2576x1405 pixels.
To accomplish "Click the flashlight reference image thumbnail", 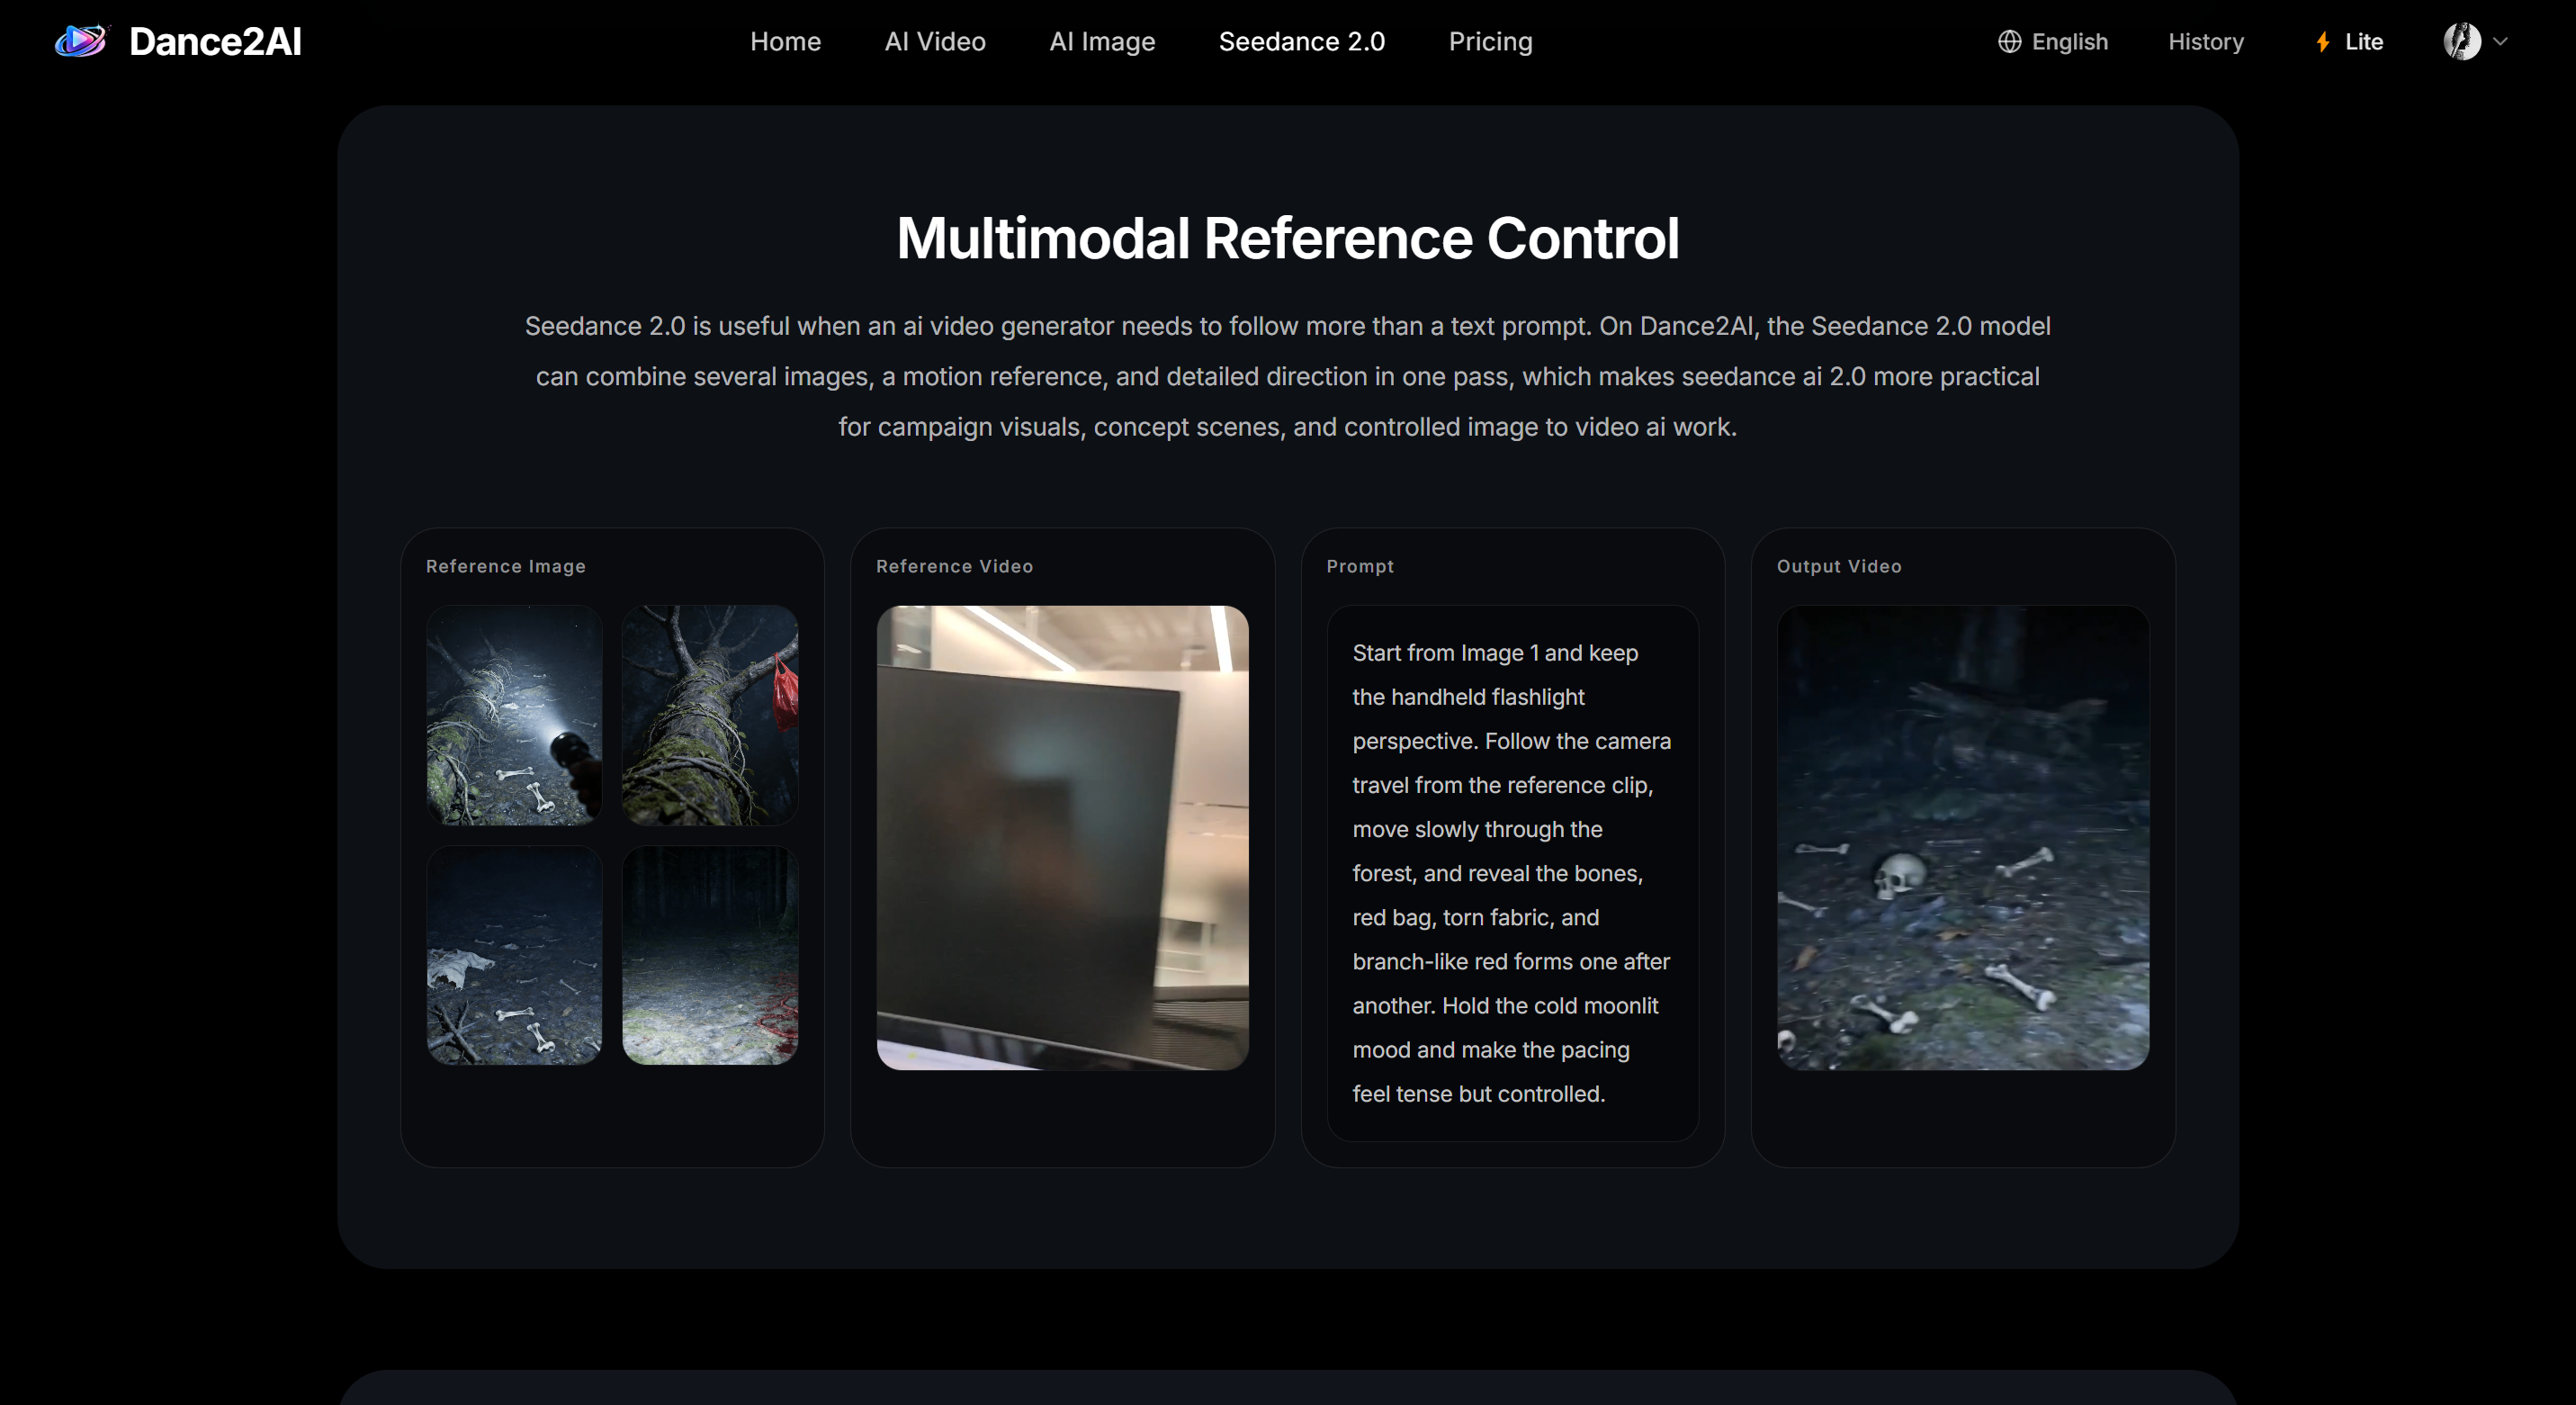I will click(514, 716).
